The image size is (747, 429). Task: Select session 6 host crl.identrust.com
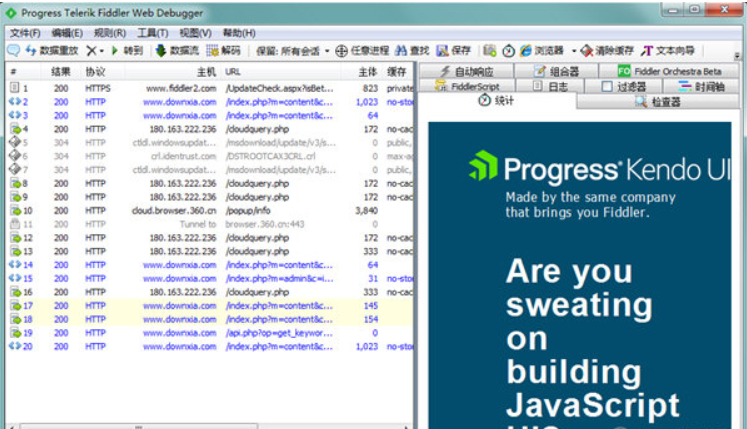coord(183,156)
